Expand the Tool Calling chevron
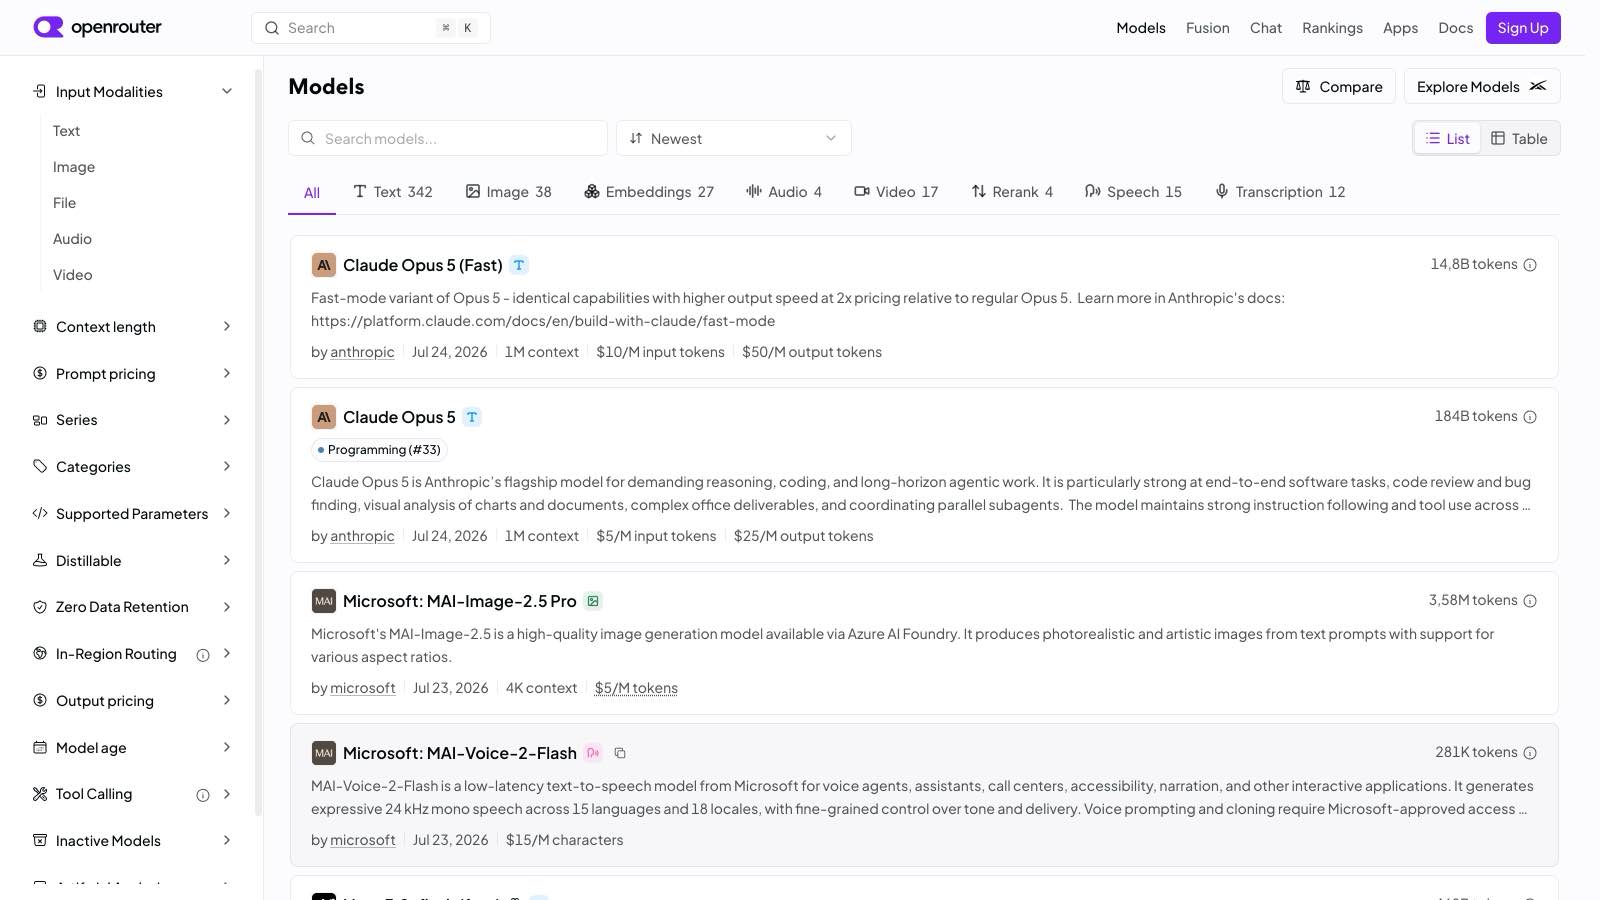The height and width of the screenshot is (900, 1600). [x=227, y=794]
